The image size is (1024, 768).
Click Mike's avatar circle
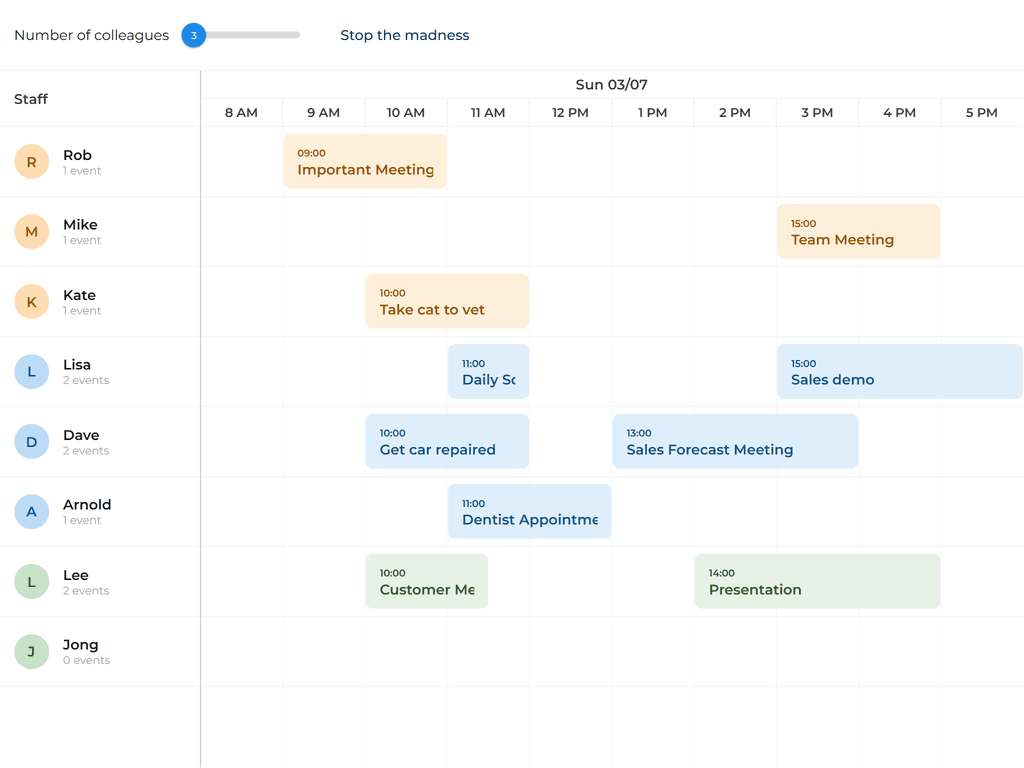coord(31,231)
